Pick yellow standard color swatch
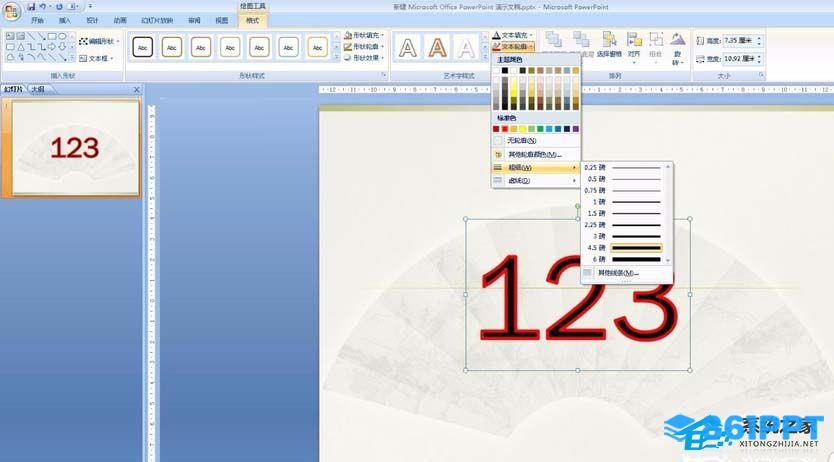 tap(522, 129)
